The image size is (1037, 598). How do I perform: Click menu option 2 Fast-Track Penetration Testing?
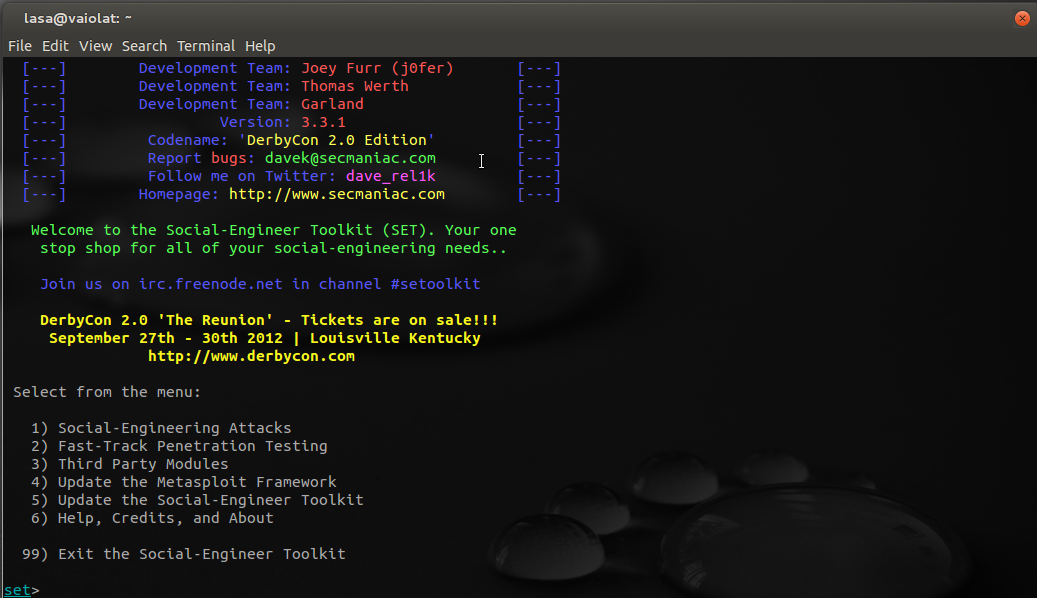[x=179, y=446]
